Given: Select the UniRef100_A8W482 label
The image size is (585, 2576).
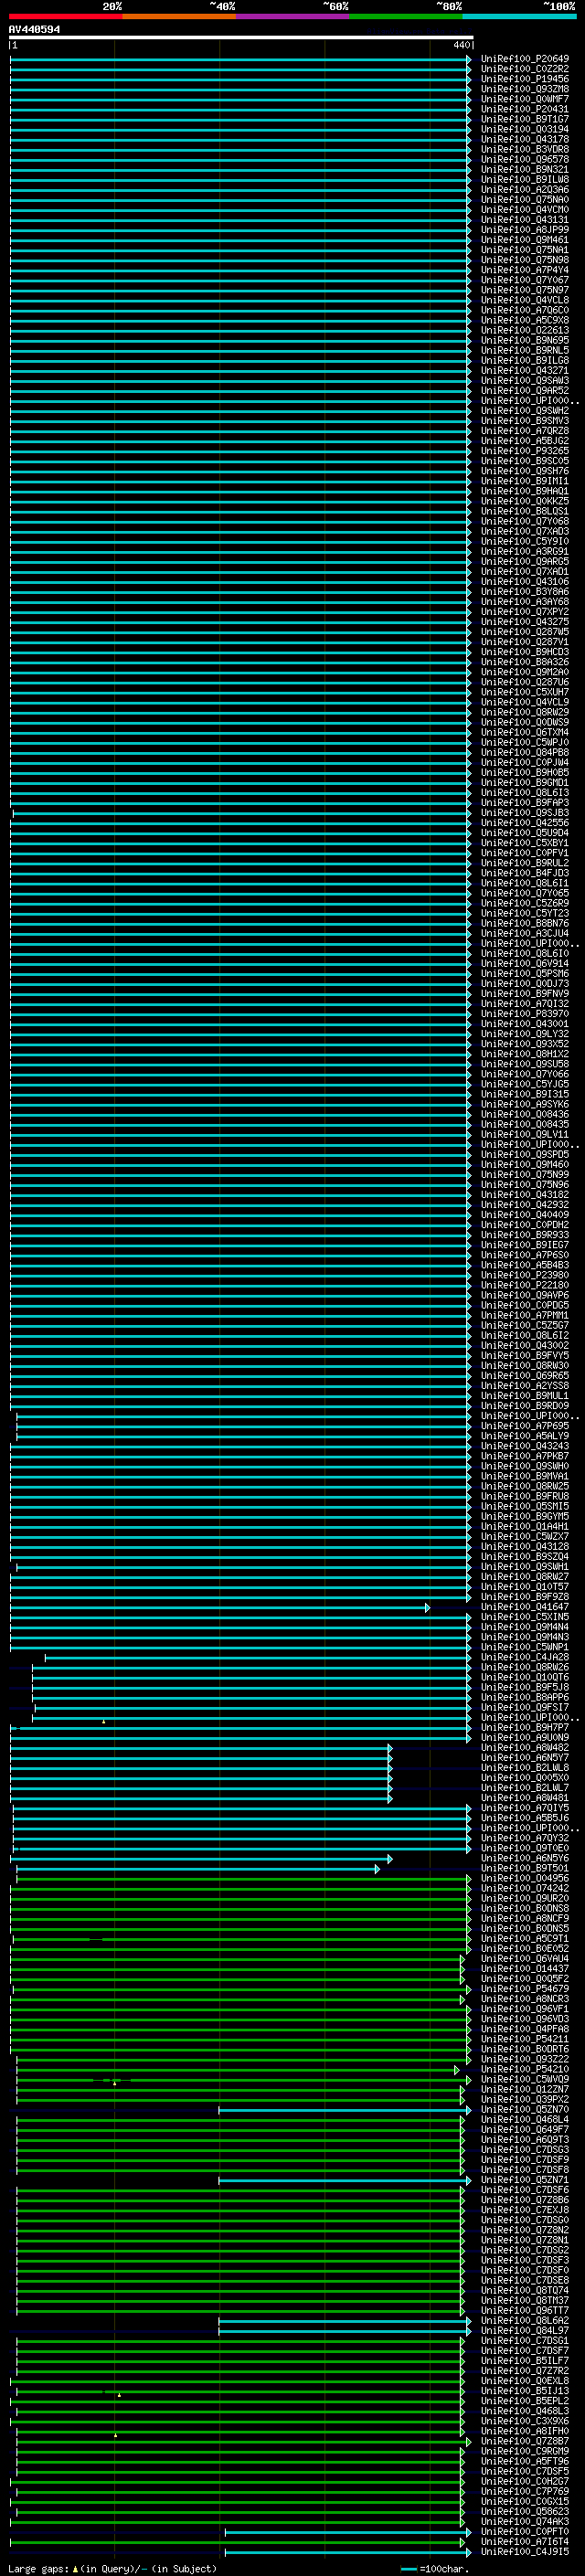Looking at the screenshot, I should [524, 1747].
